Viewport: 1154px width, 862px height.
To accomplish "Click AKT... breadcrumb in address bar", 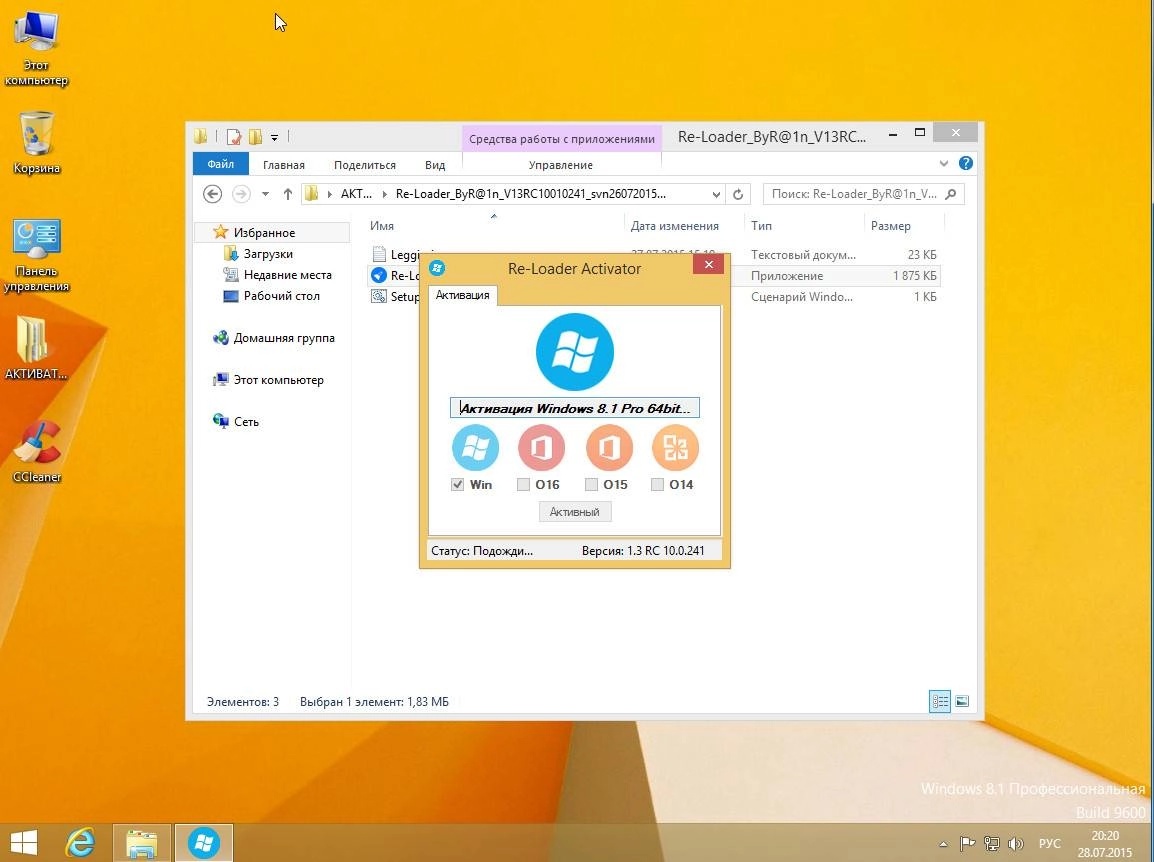I will 356,194.
